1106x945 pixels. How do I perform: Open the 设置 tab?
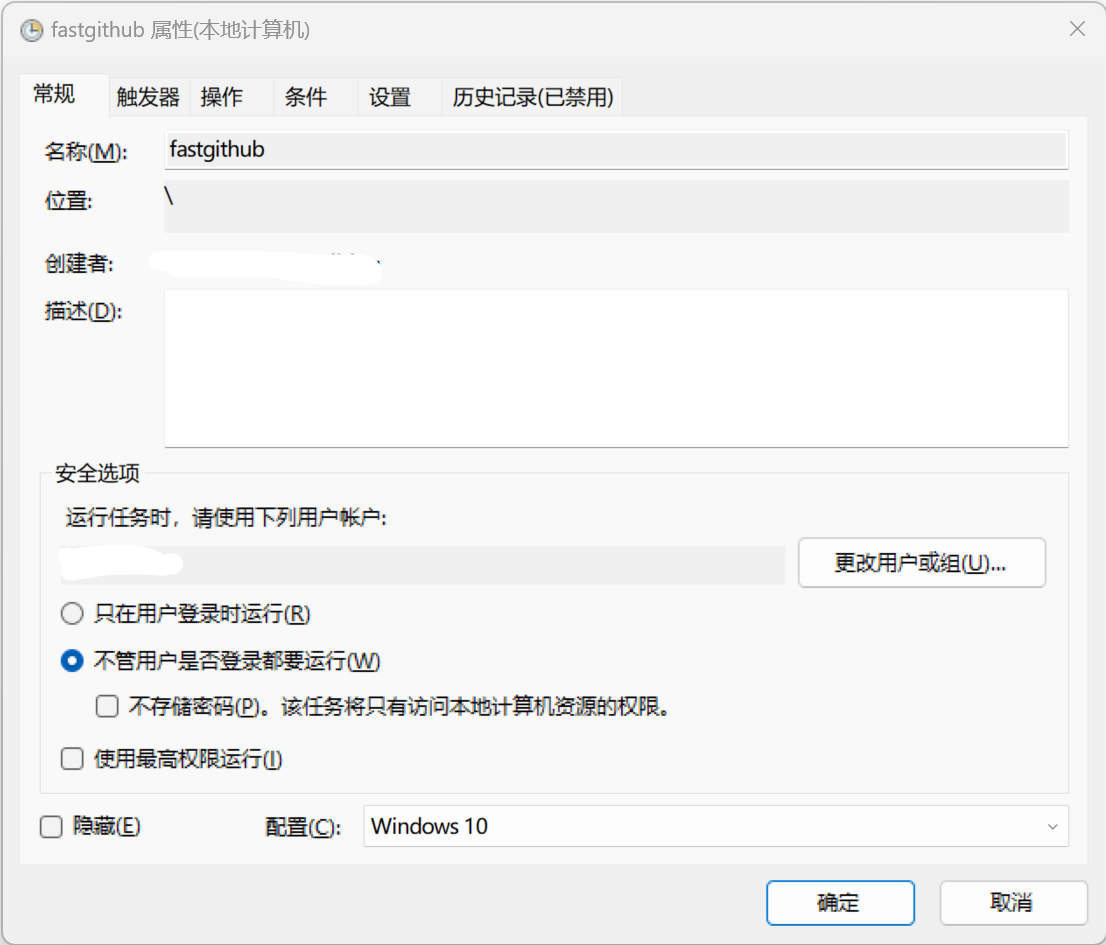389,97
